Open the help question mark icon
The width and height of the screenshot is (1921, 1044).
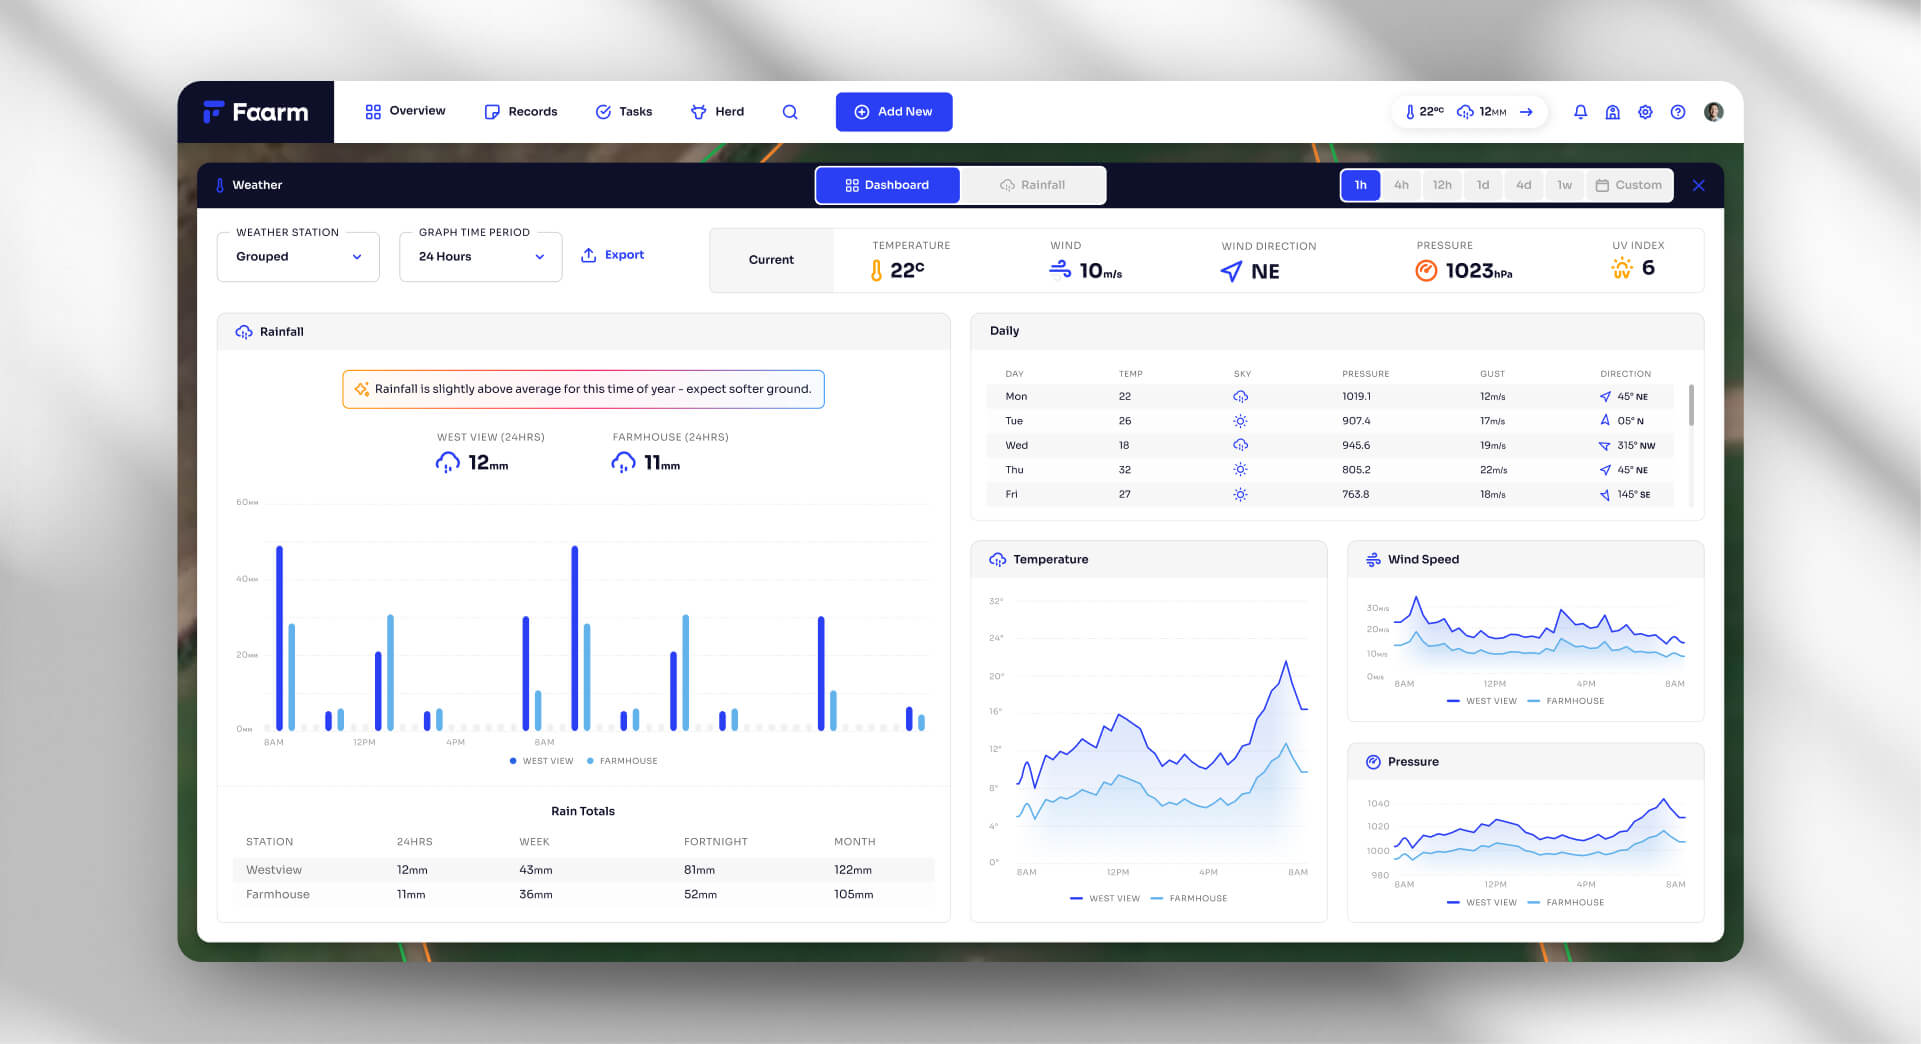coord(1678,112)
